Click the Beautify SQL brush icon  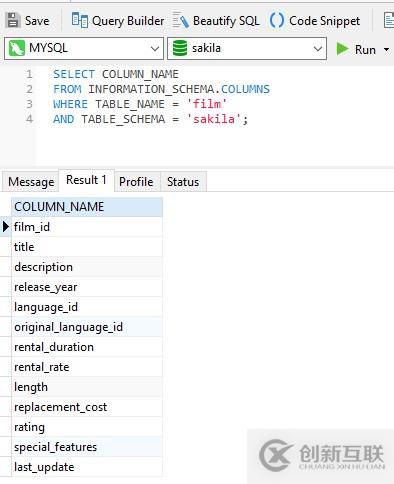181,21
